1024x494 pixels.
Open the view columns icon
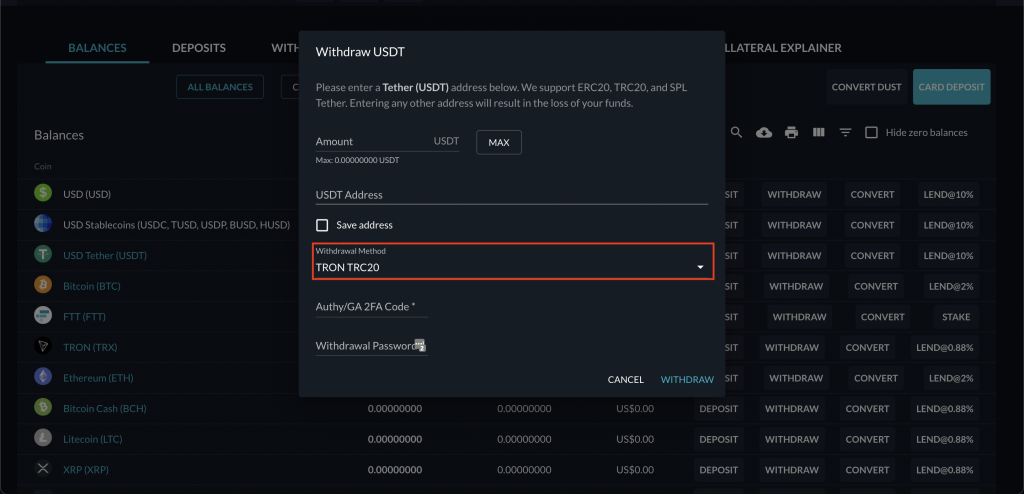(818, 133)
